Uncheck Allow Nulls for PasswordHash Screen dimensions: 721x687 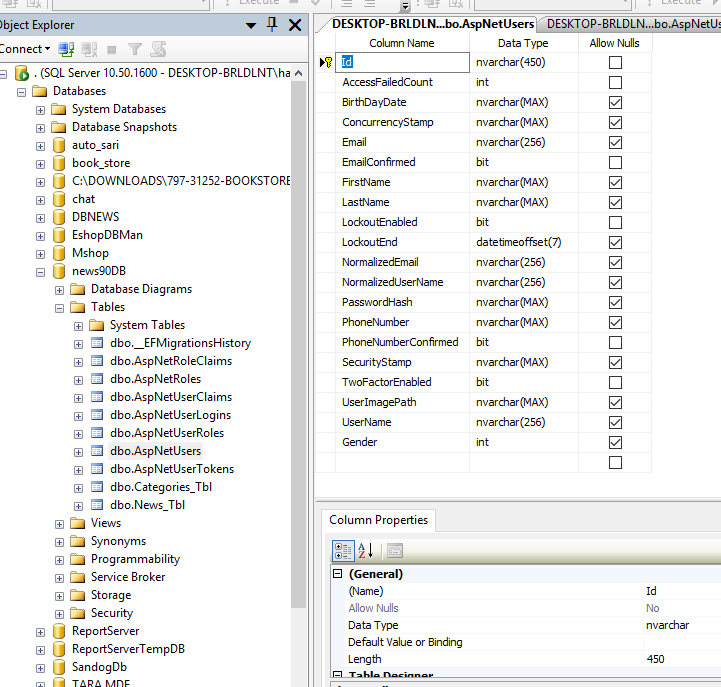pos(615,302)
